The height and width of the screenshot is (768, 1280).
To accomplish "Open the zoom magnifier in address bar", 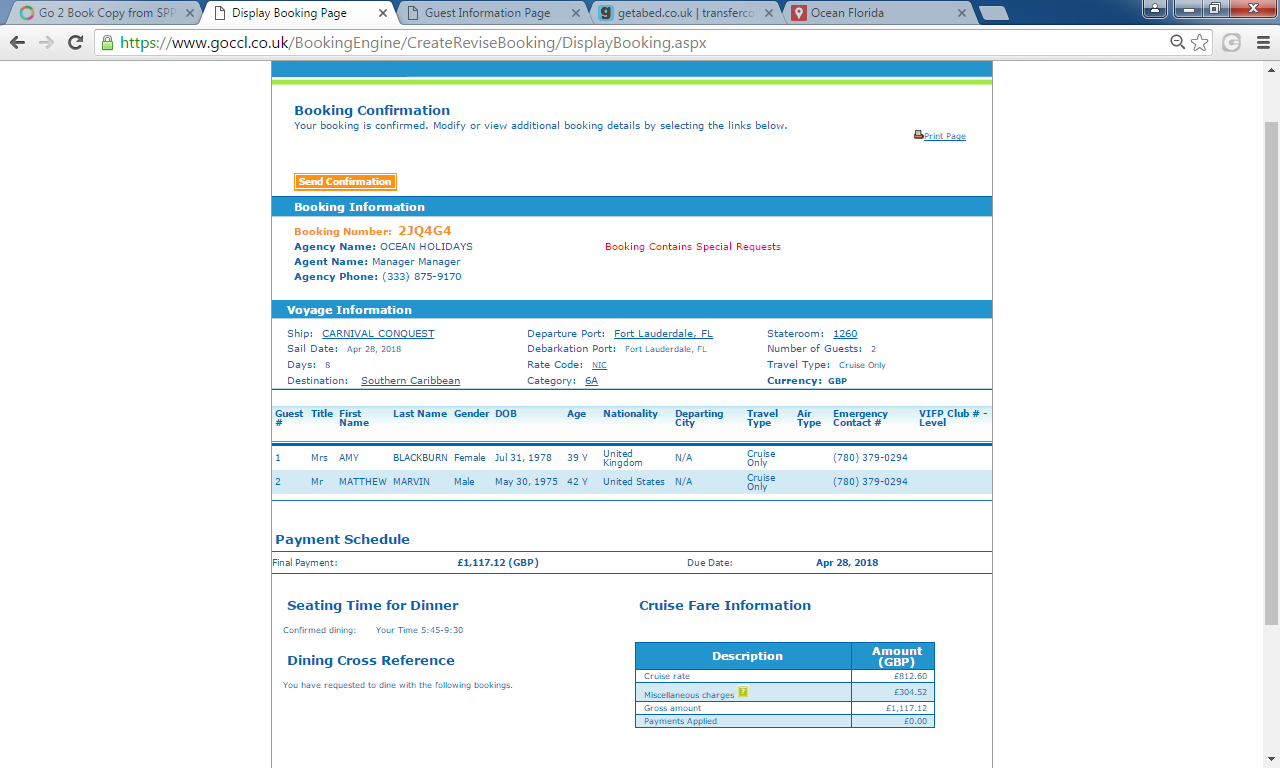I will tap(1178, 43).
